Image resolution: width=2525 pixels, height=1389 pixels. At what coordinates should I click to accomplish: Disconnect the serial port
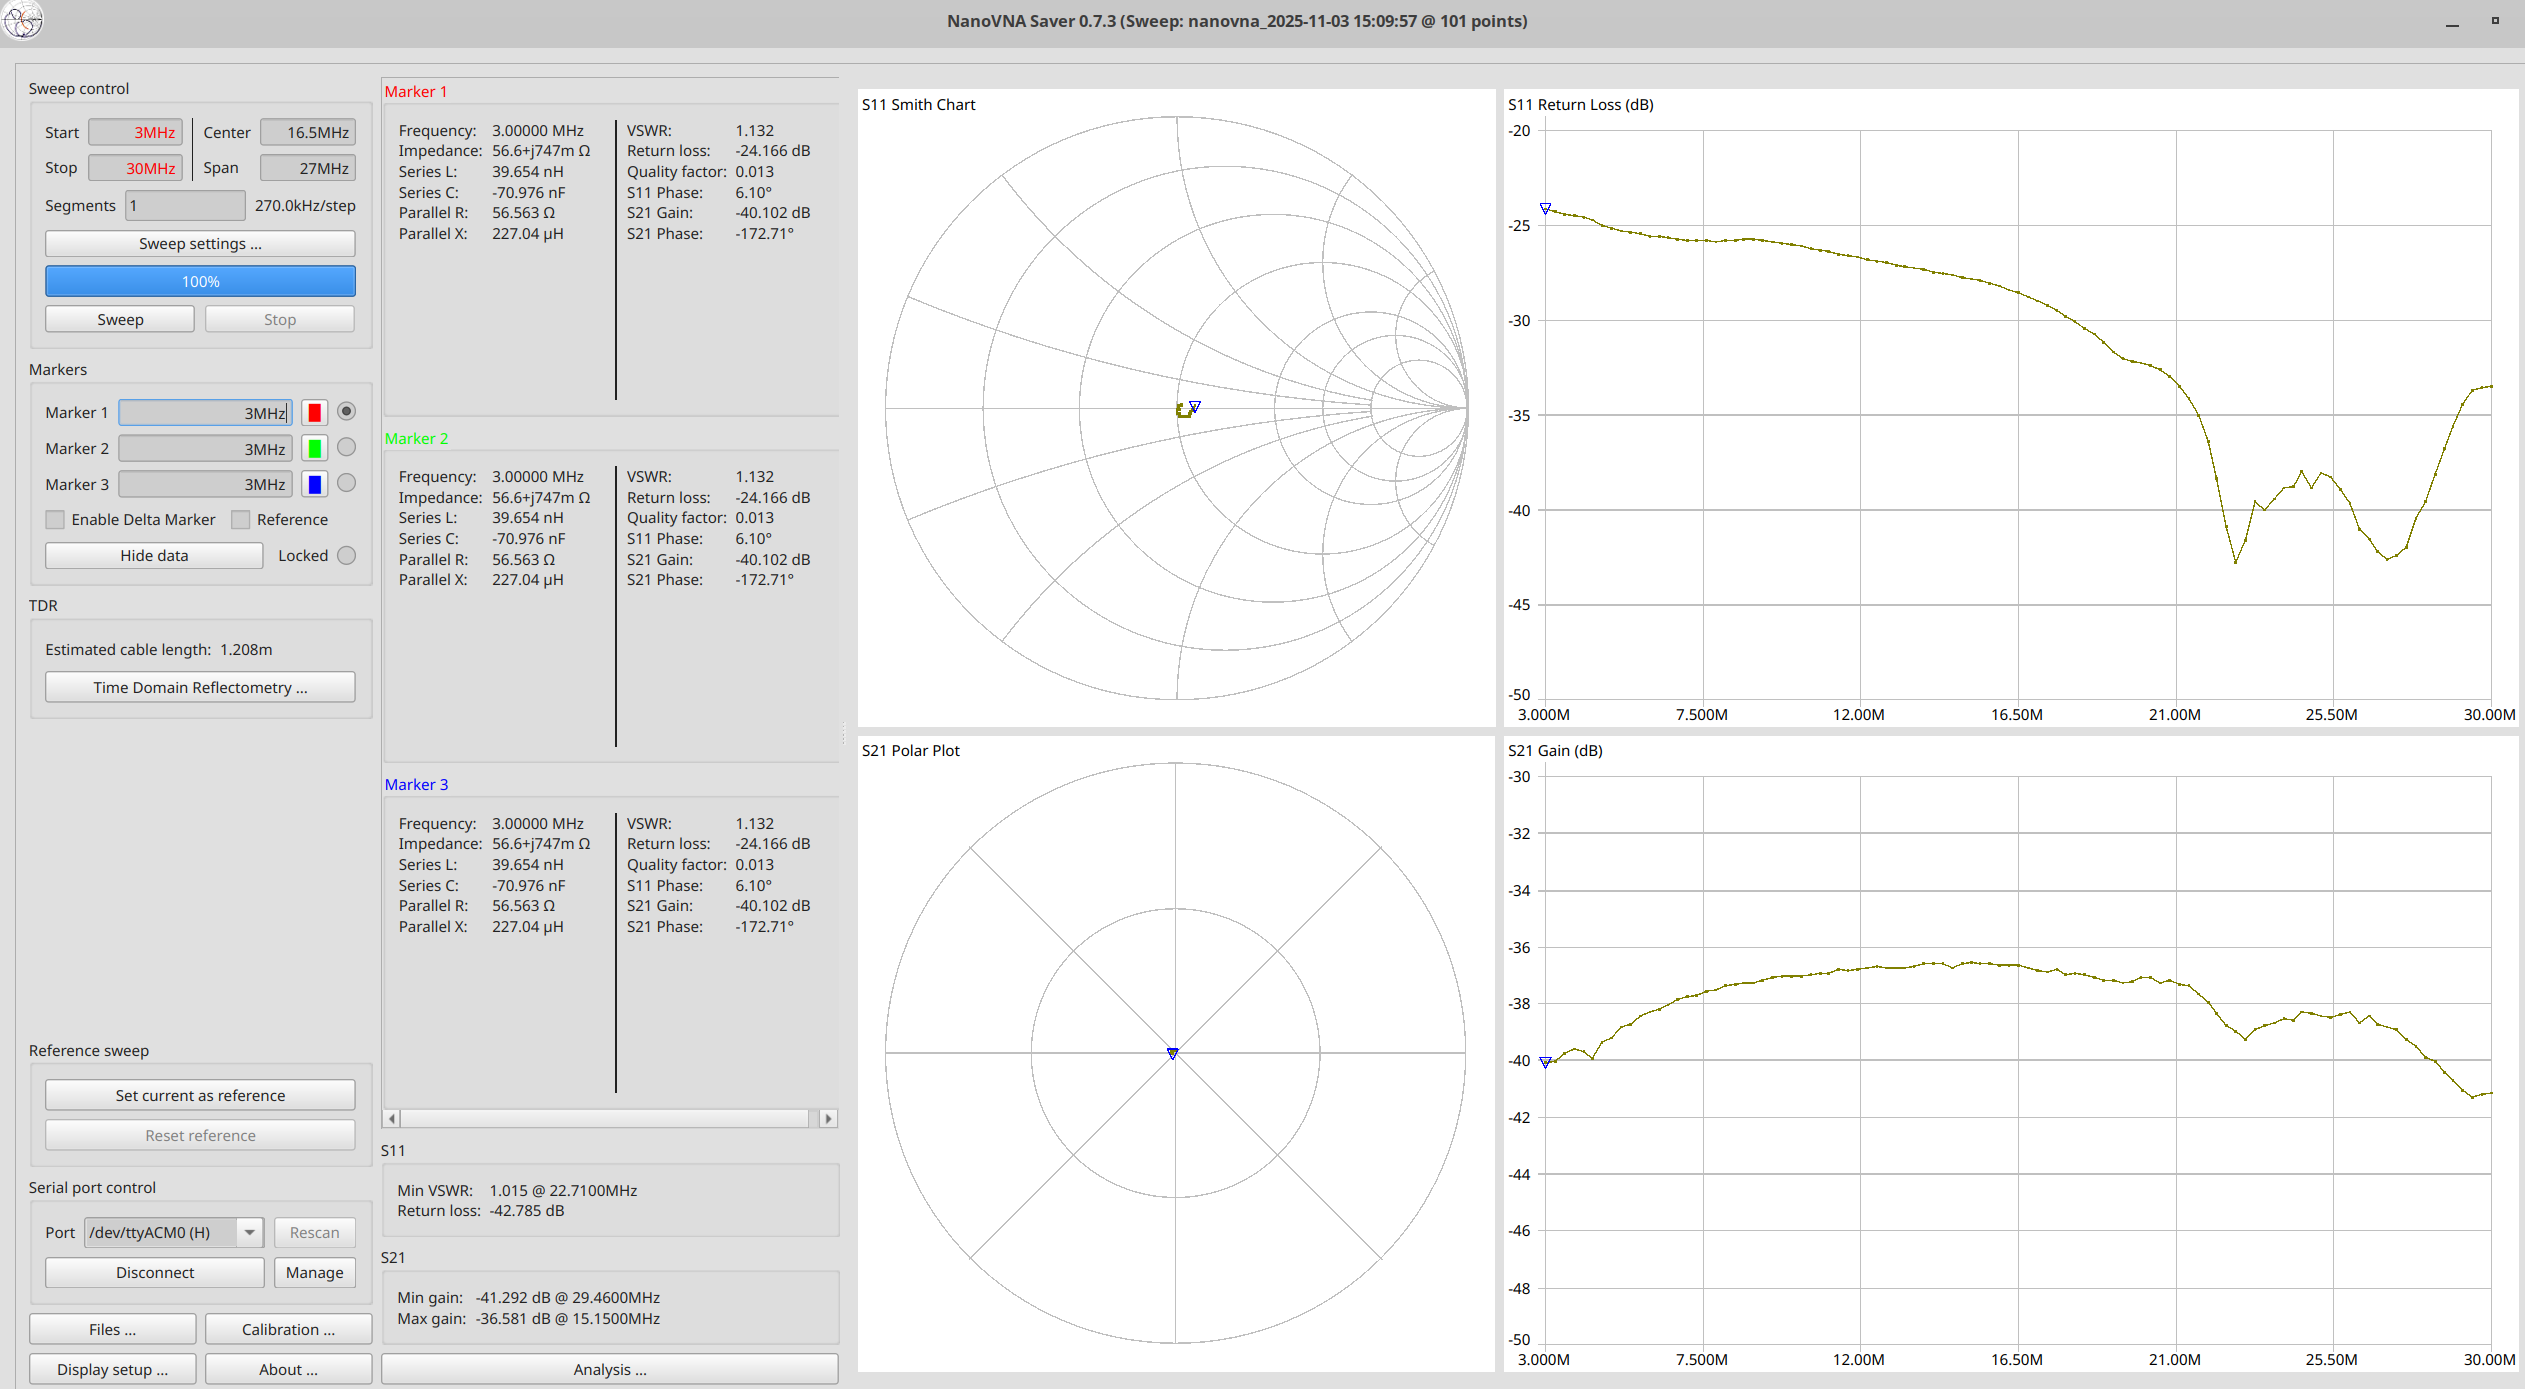pos(154,1272)
